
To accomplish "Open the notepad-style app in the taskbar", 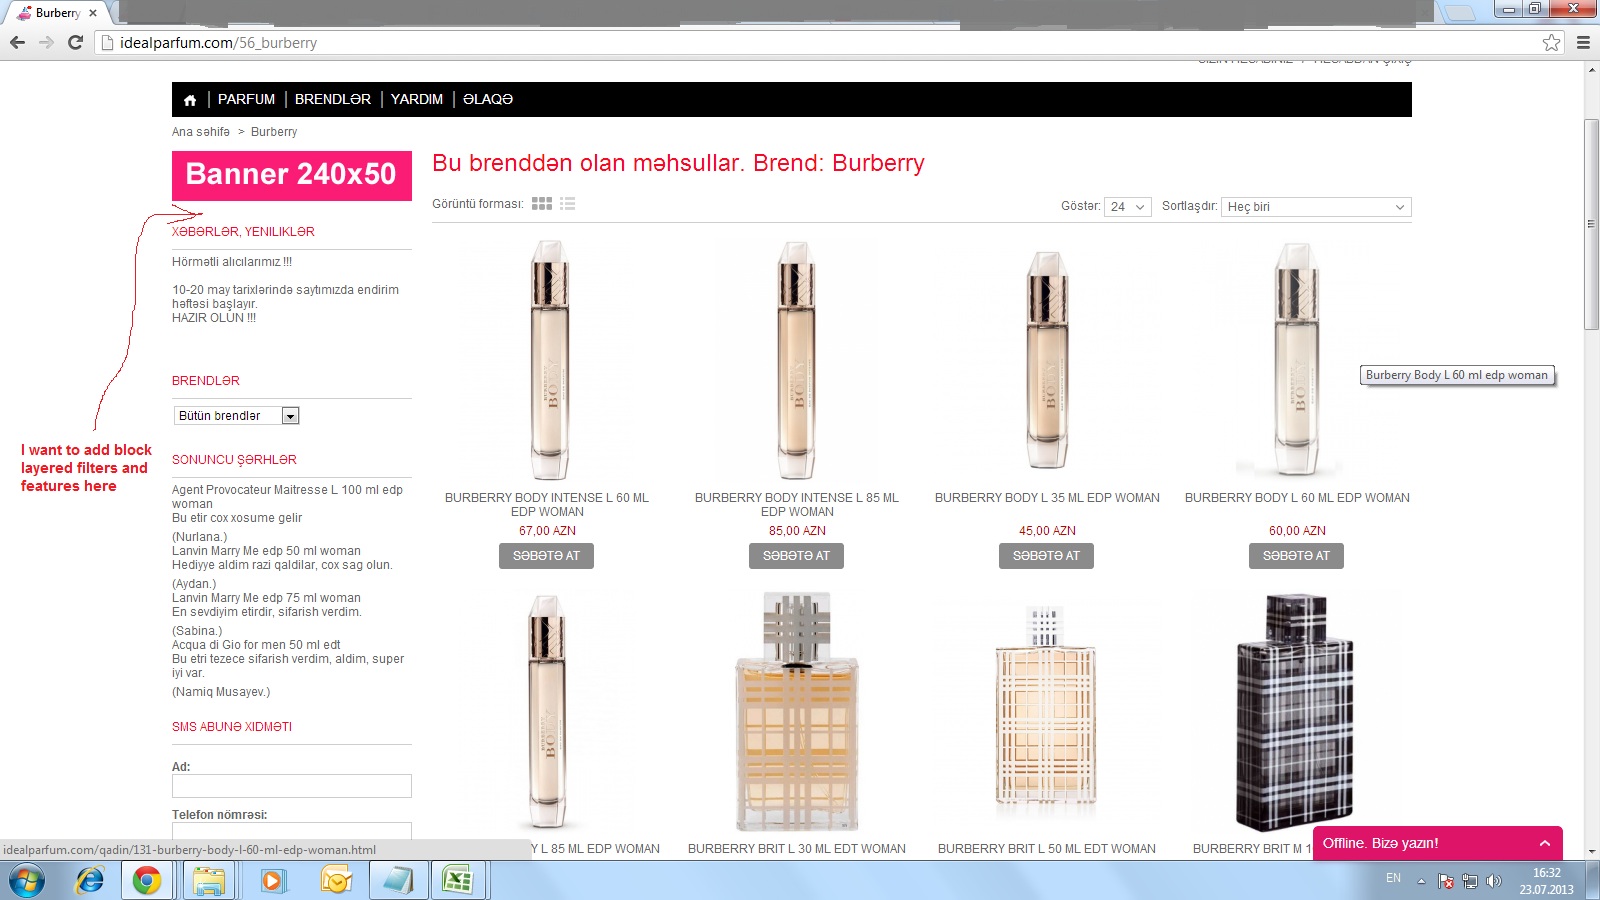I will (398, 881).
